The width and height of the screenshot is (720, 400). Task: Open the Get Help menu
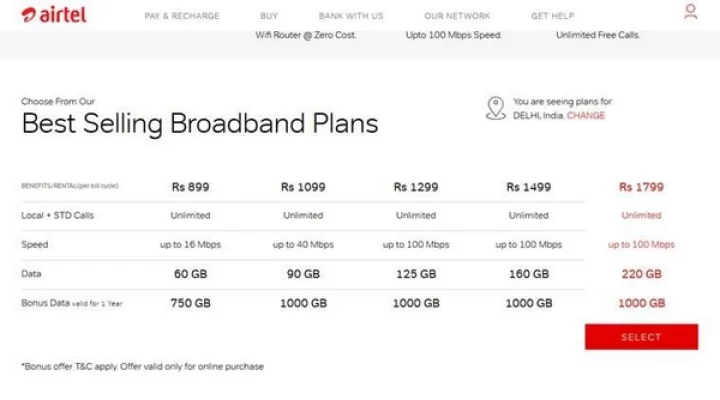click(553, 16)
